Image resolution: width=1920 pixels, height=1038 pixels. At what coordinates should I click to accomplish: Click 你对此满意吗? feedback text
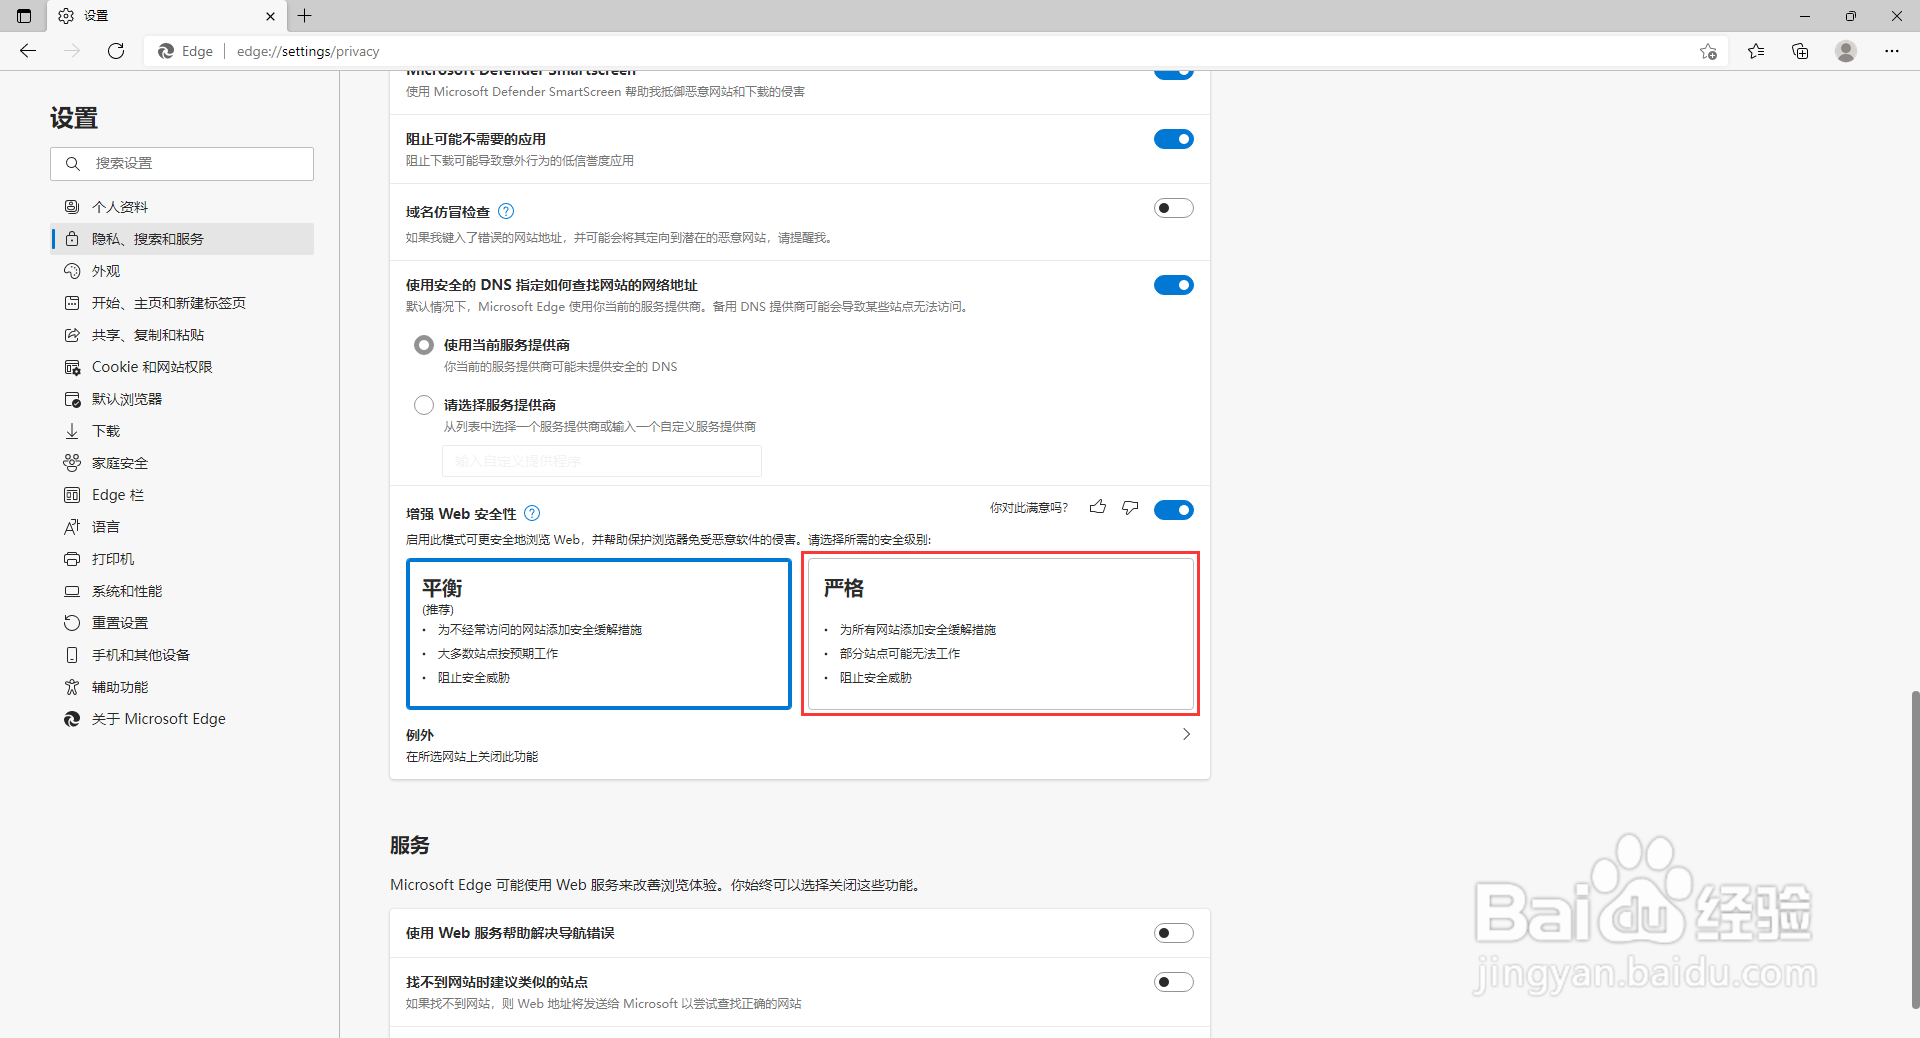(x=1029, y=508)
